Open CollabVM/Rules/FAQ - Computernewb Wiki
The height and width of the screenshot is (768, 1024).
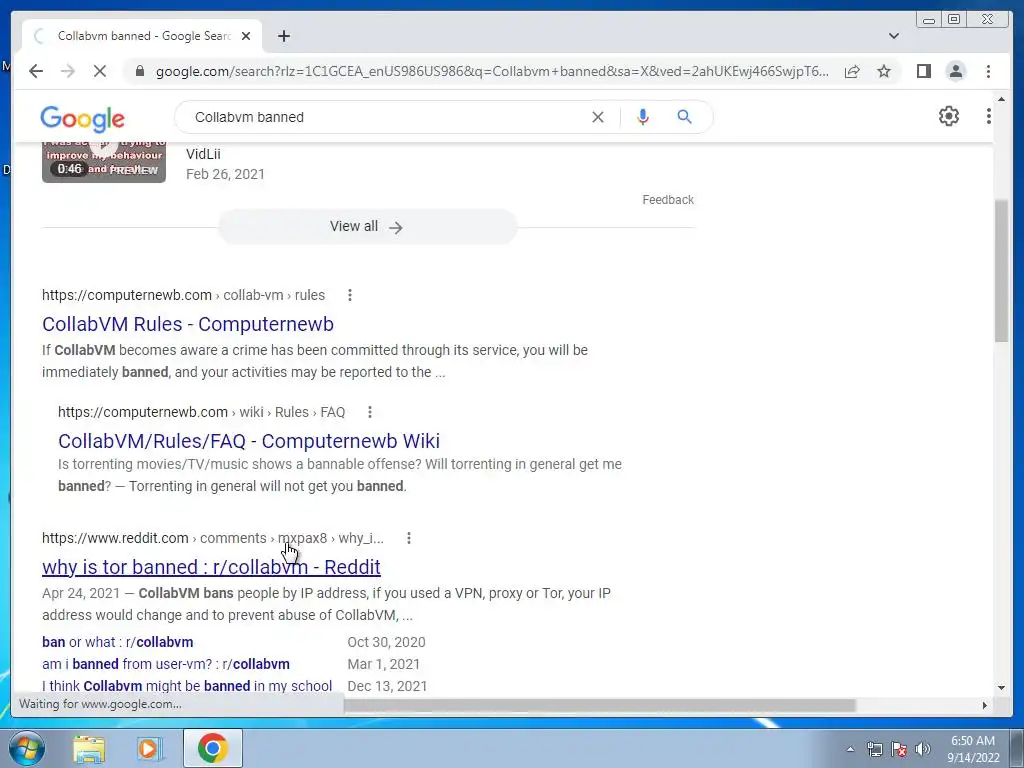point(249,441)
